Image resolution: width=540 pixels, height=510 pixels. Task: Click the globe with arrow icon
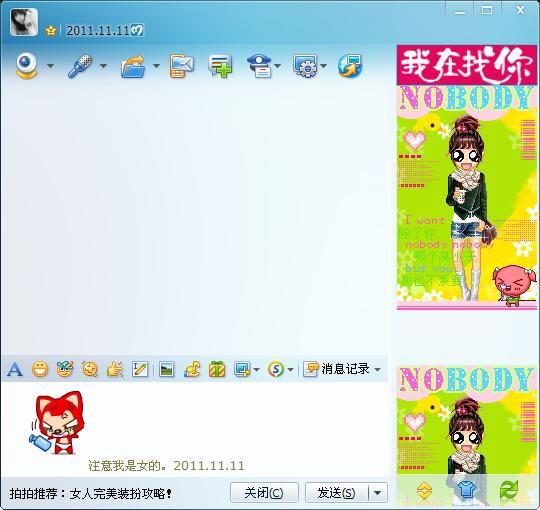[350, 66]
